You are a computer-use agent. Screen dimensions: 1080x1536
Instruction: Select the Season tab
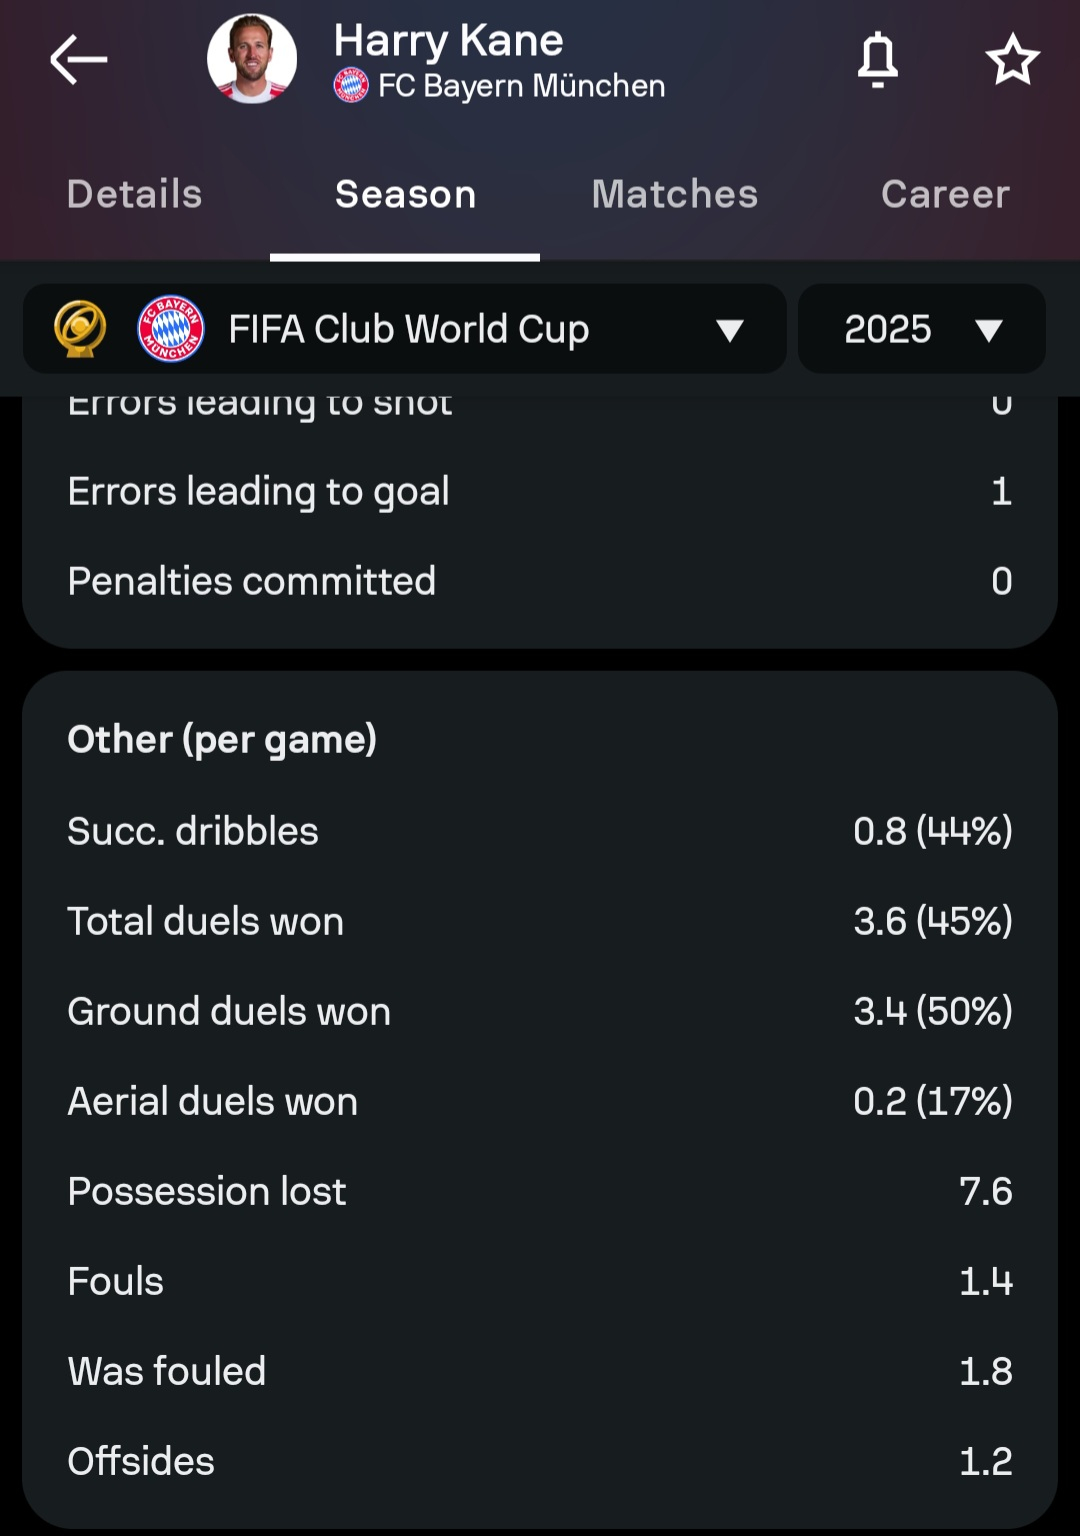point(405,194)
